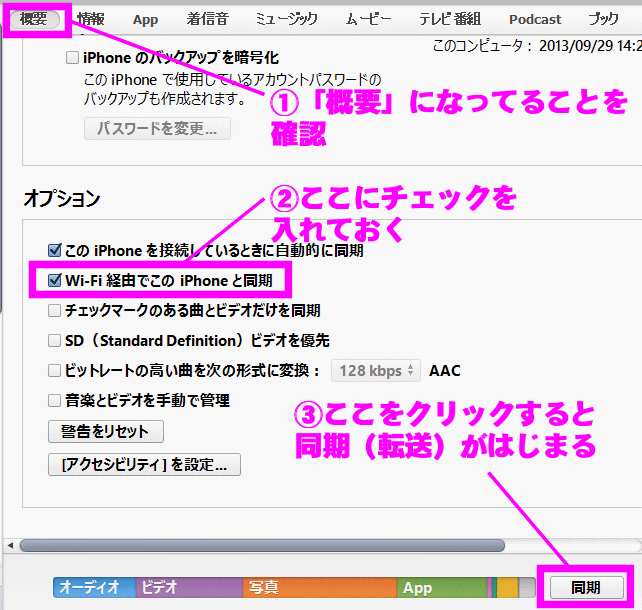Enable SD (Standard Definition) ビデオを優先
642x610 pixels.
[x=55, y=341]
